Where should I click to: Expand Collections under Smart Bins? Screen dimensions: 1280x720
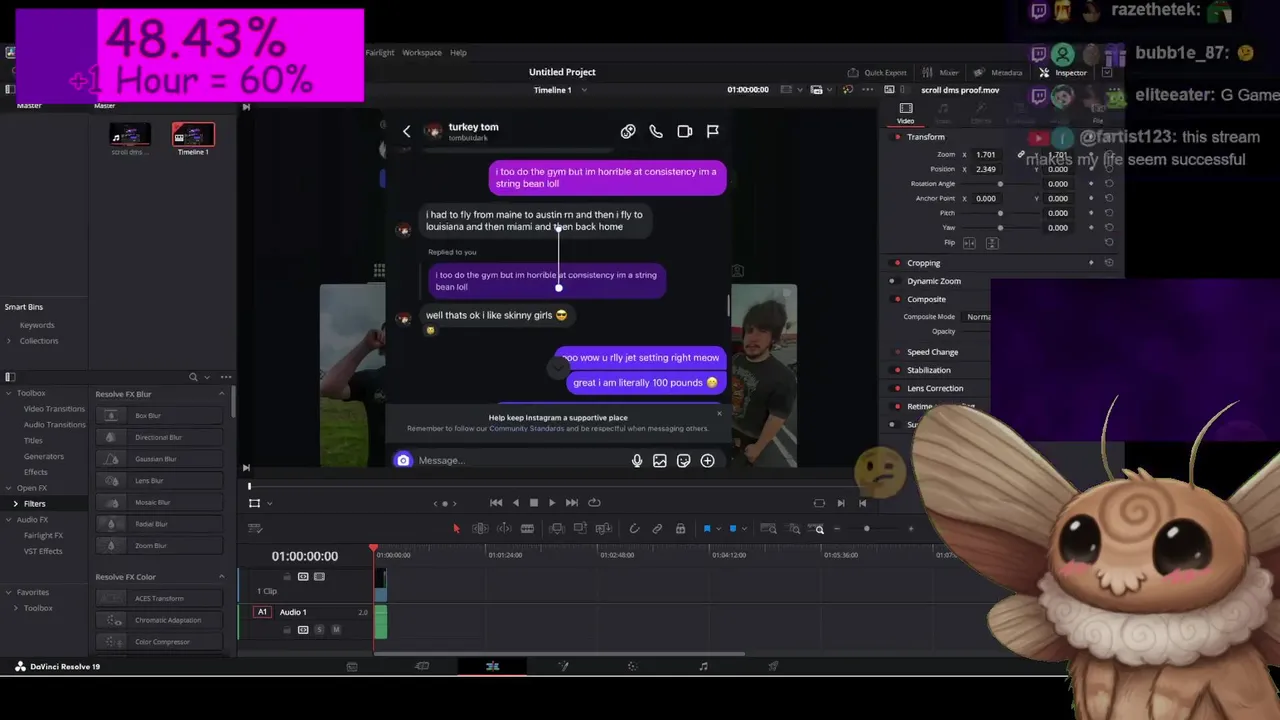[x=9, y=341]
